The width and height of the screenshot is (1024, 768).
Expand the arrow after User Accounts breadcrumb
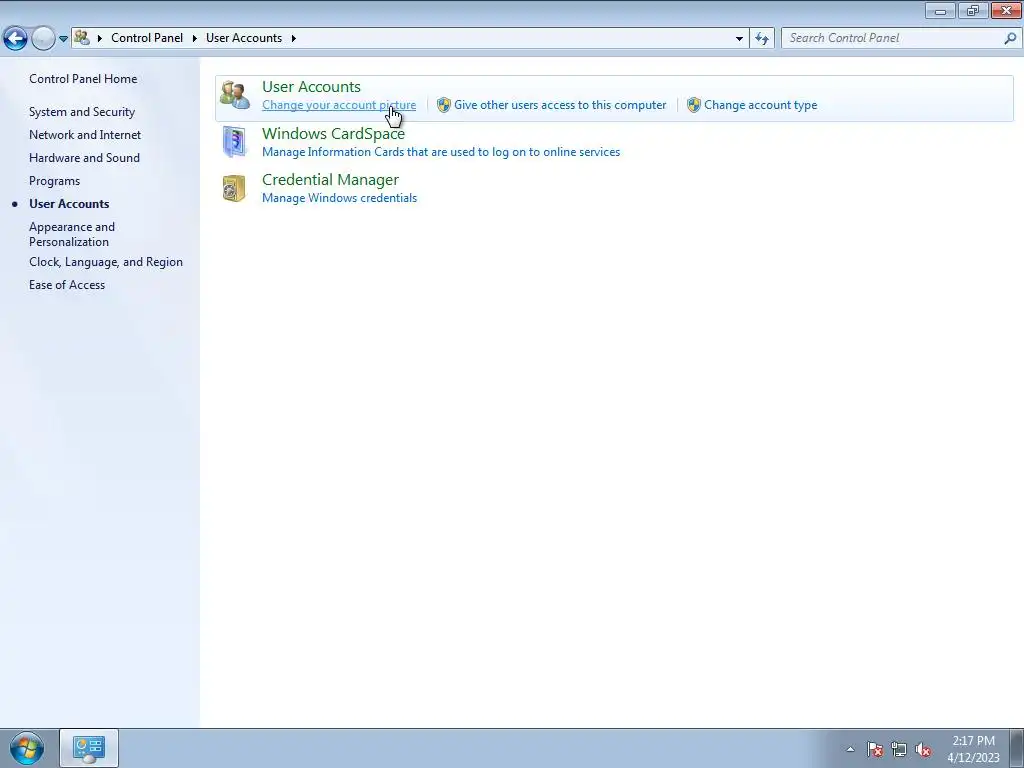click(294, 39)
